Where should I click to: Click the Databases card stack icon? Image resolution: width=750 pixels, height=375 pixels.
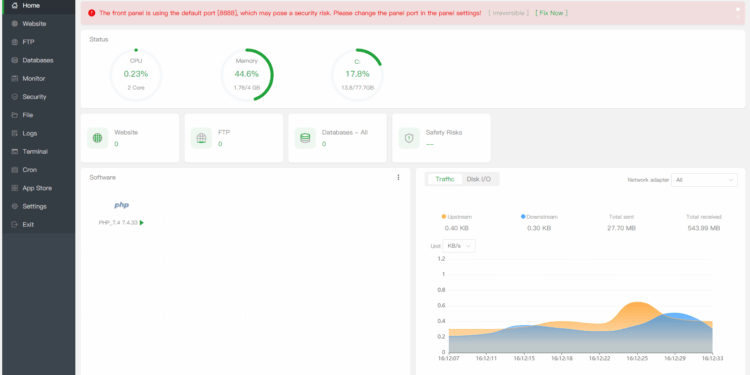305,138
